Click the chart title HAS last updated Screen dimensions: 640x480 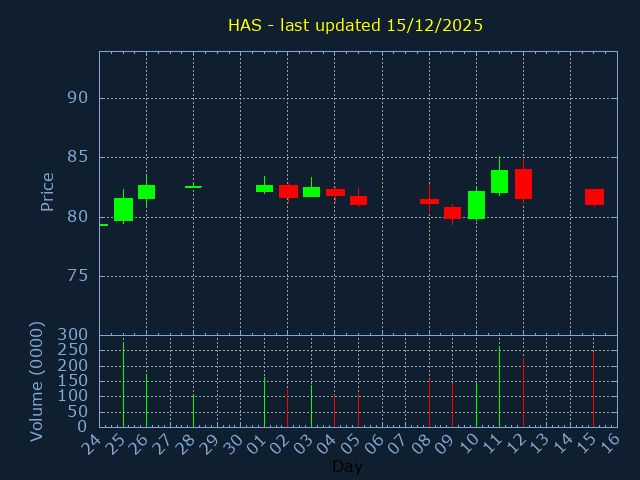[355, 25]
